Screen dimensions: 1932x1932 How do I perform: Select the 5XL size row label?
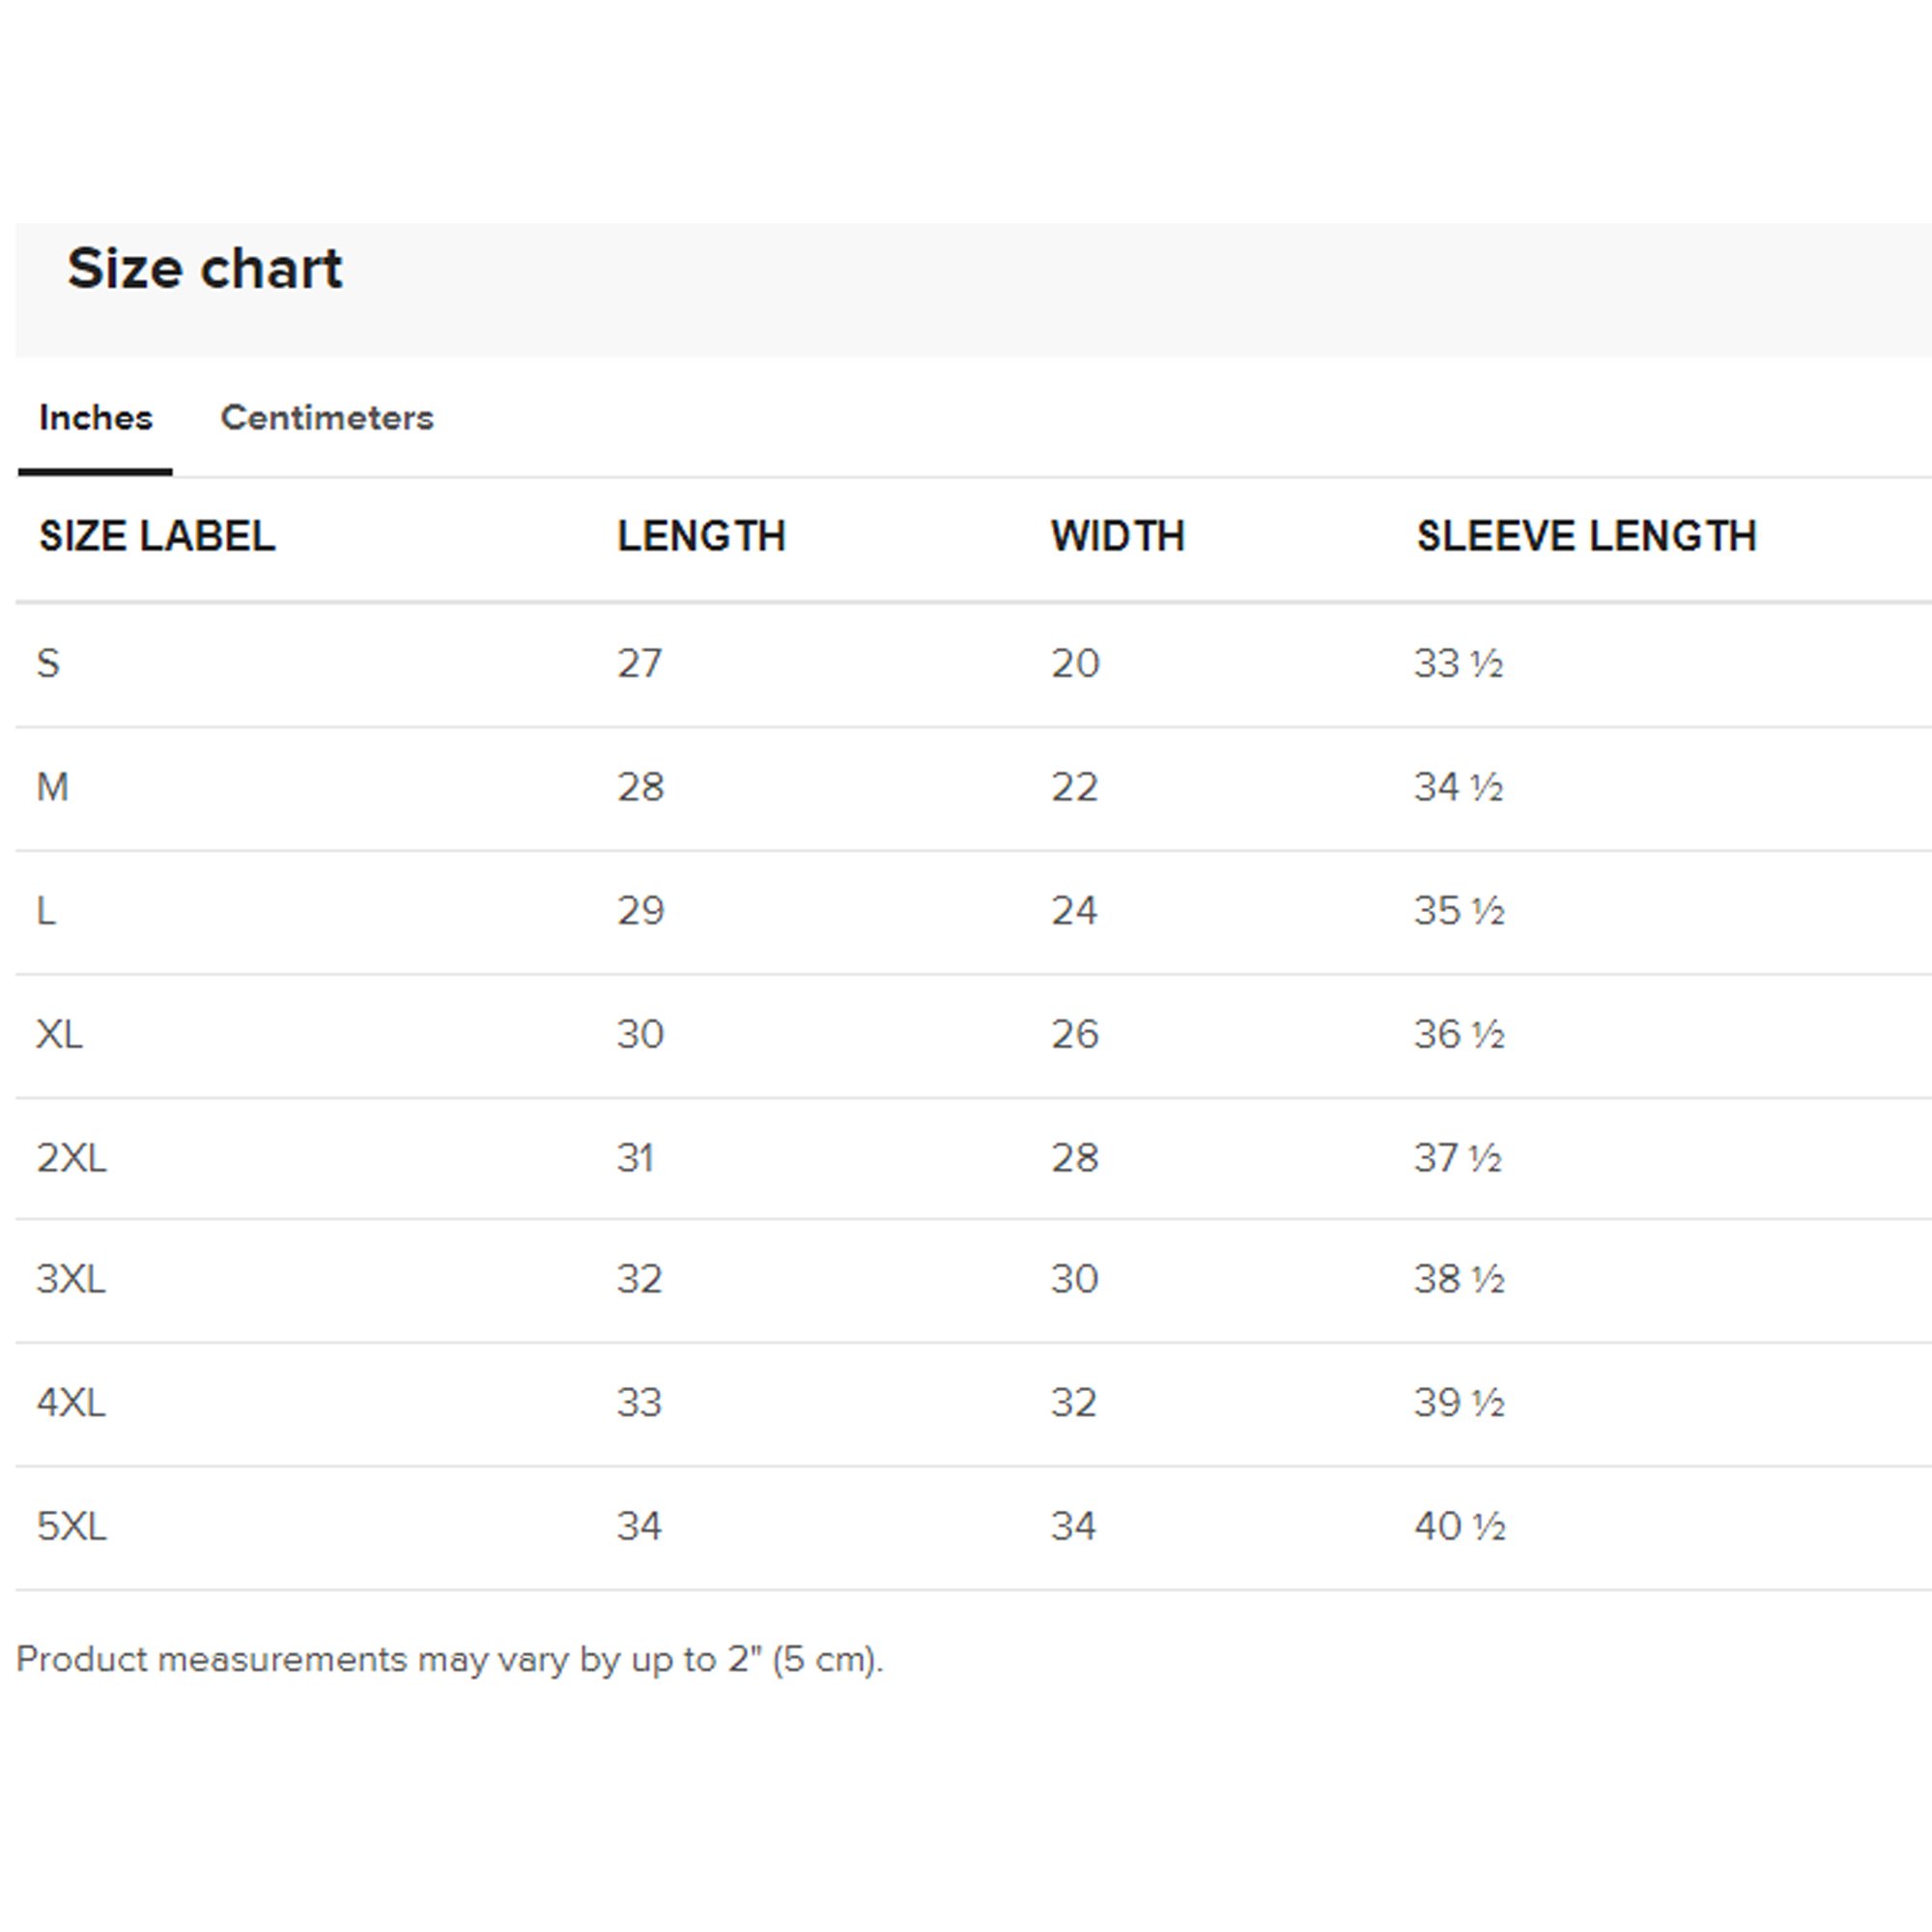[x=71, y=1526]
